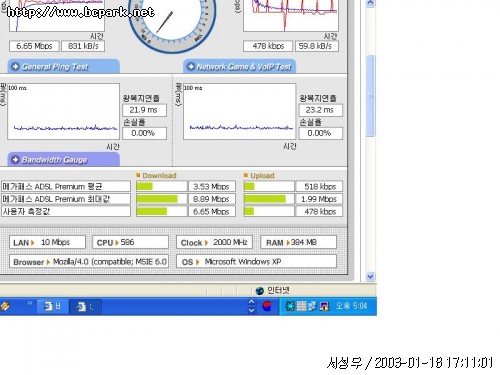This screenshot has width=500, height=375.
Task: Click the user-measured download bar
Action: (x=161, y=211)
